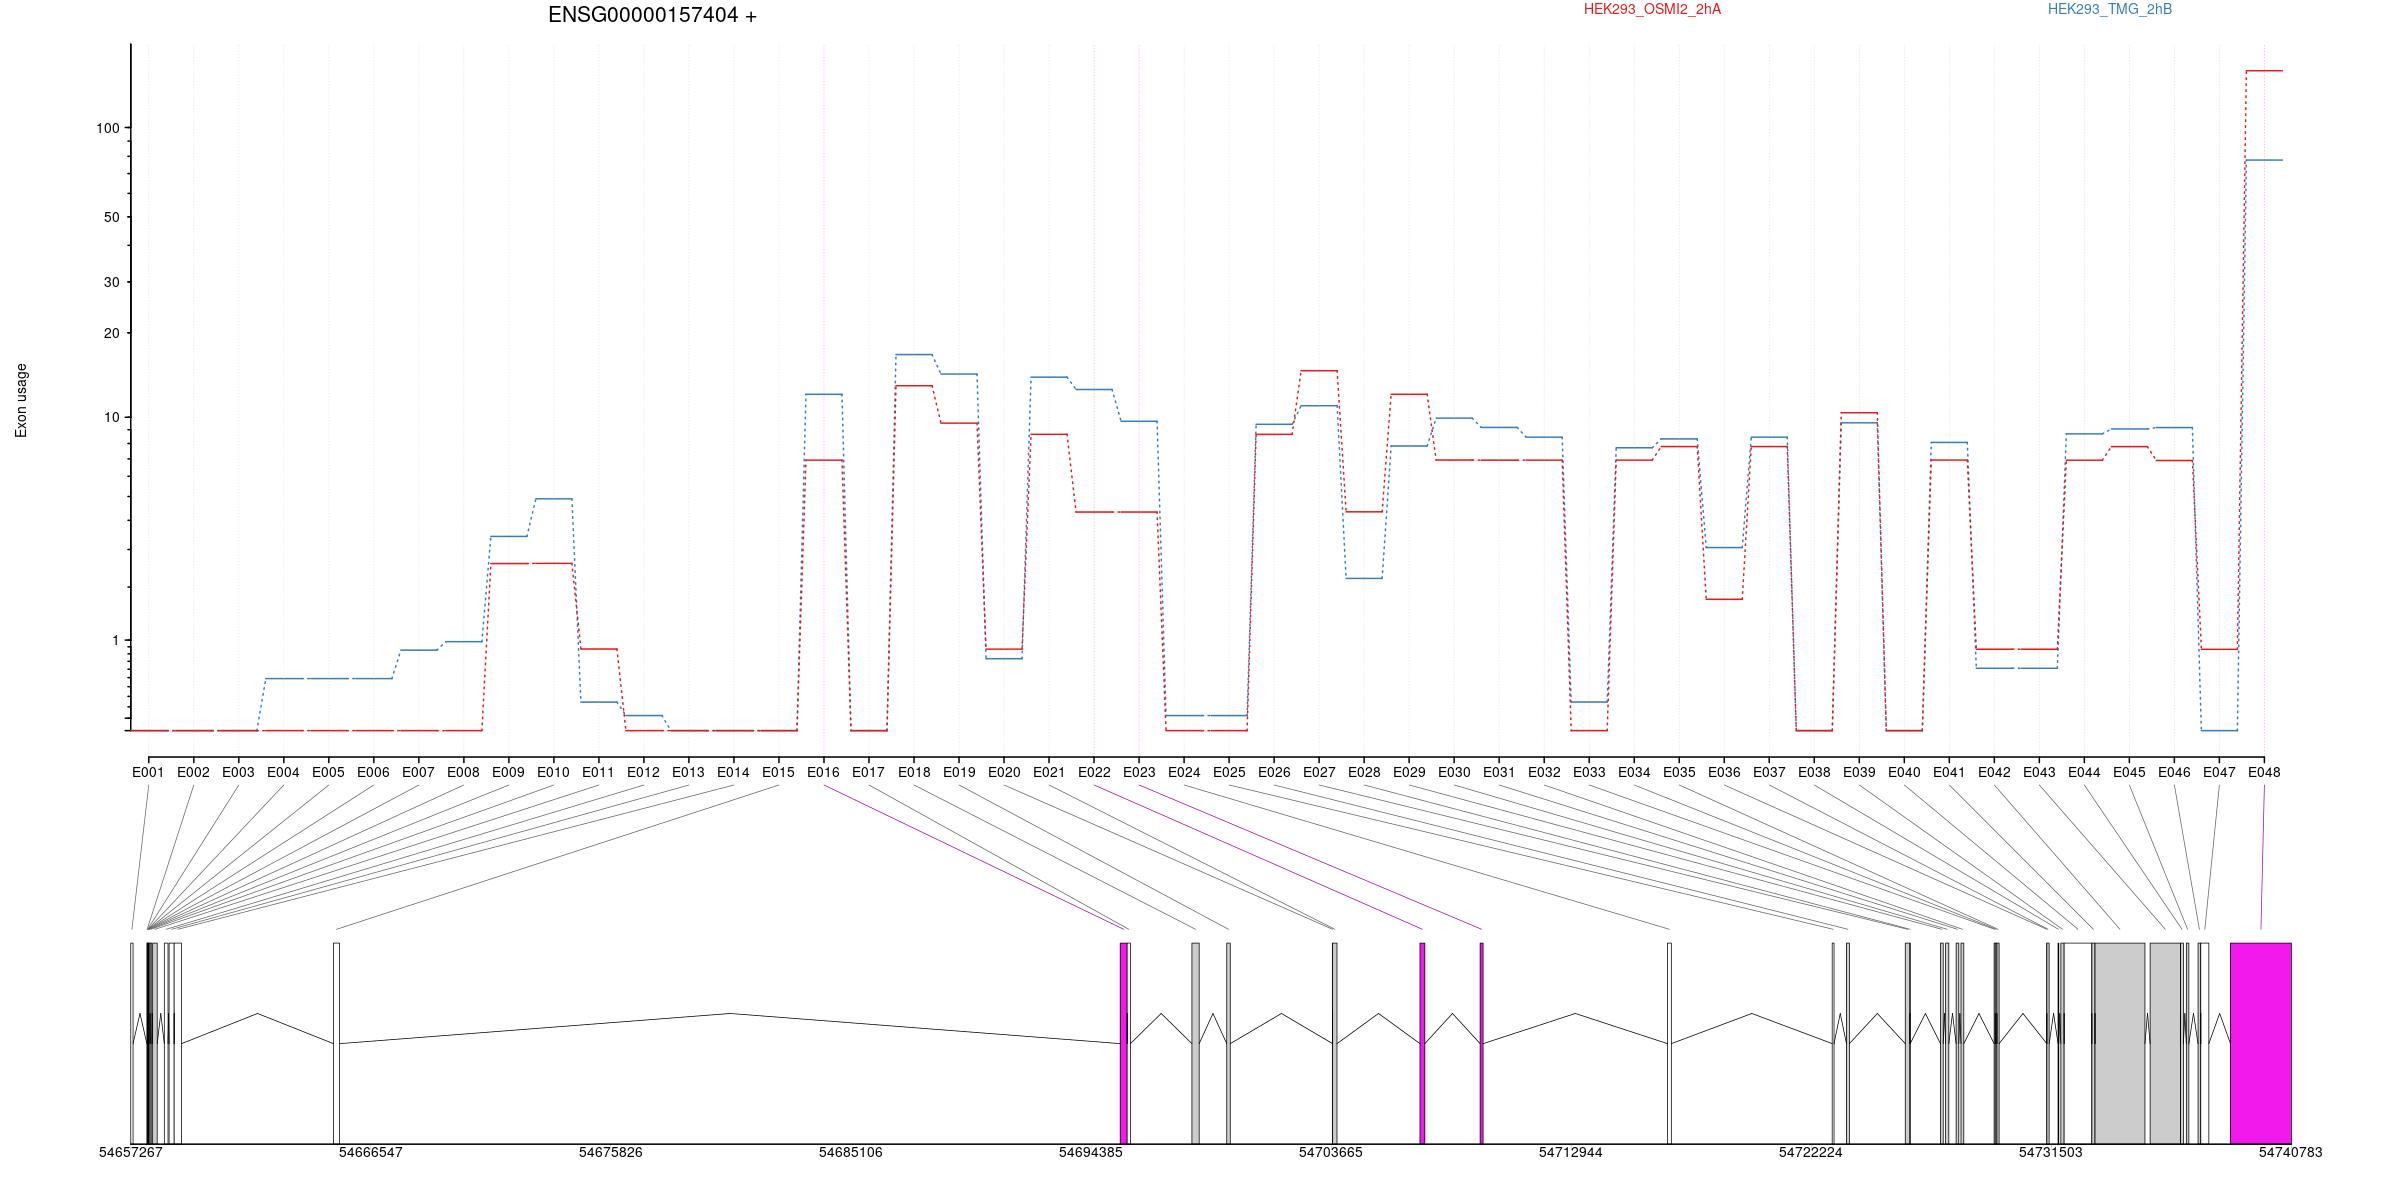The width and height of the screenshot is (2400, 1200).
Task: Click genomic coordinate 54675826
Action: tap(611, 1152)
